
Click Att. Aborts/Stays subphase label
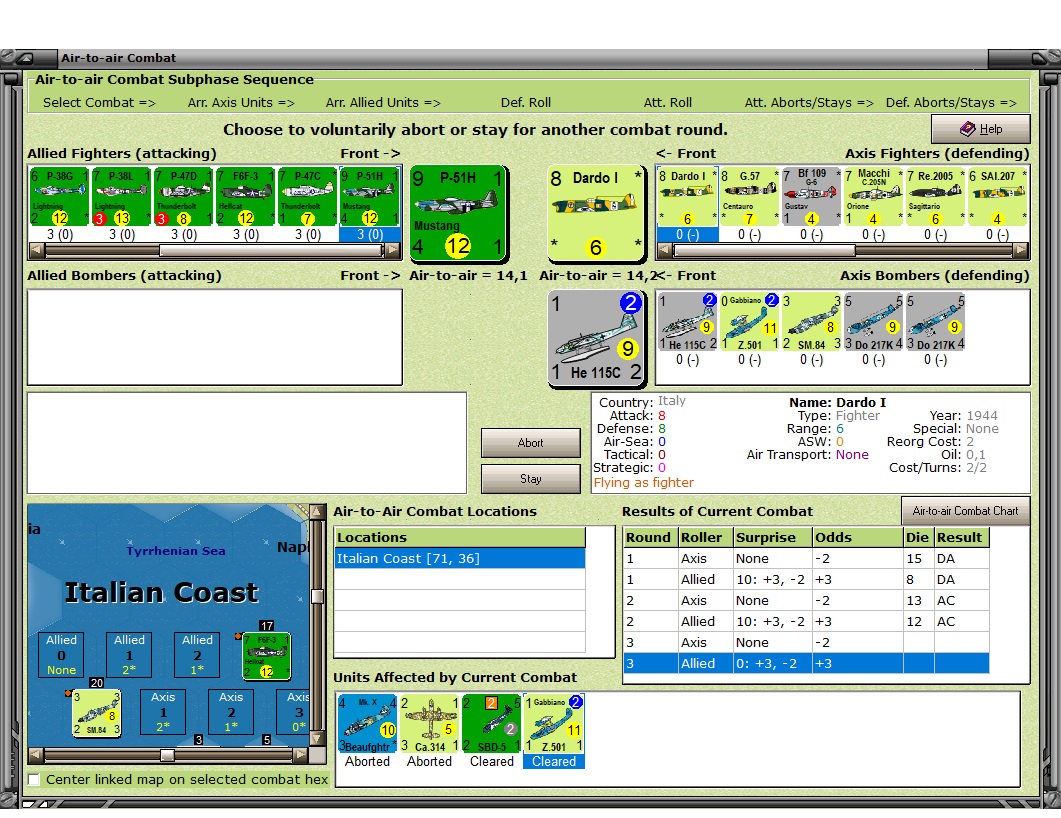click(x=809, y=103)
